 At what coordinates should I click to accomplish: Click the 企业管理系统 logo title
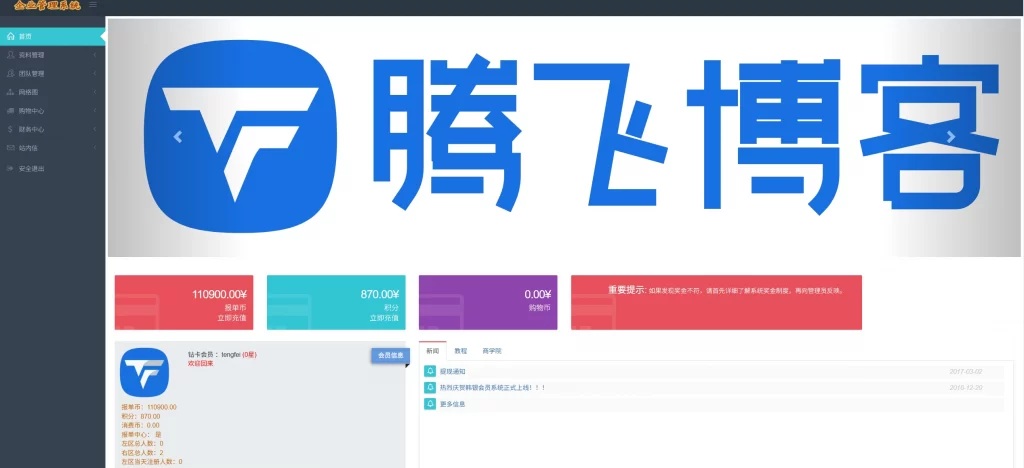coord(47,6)
